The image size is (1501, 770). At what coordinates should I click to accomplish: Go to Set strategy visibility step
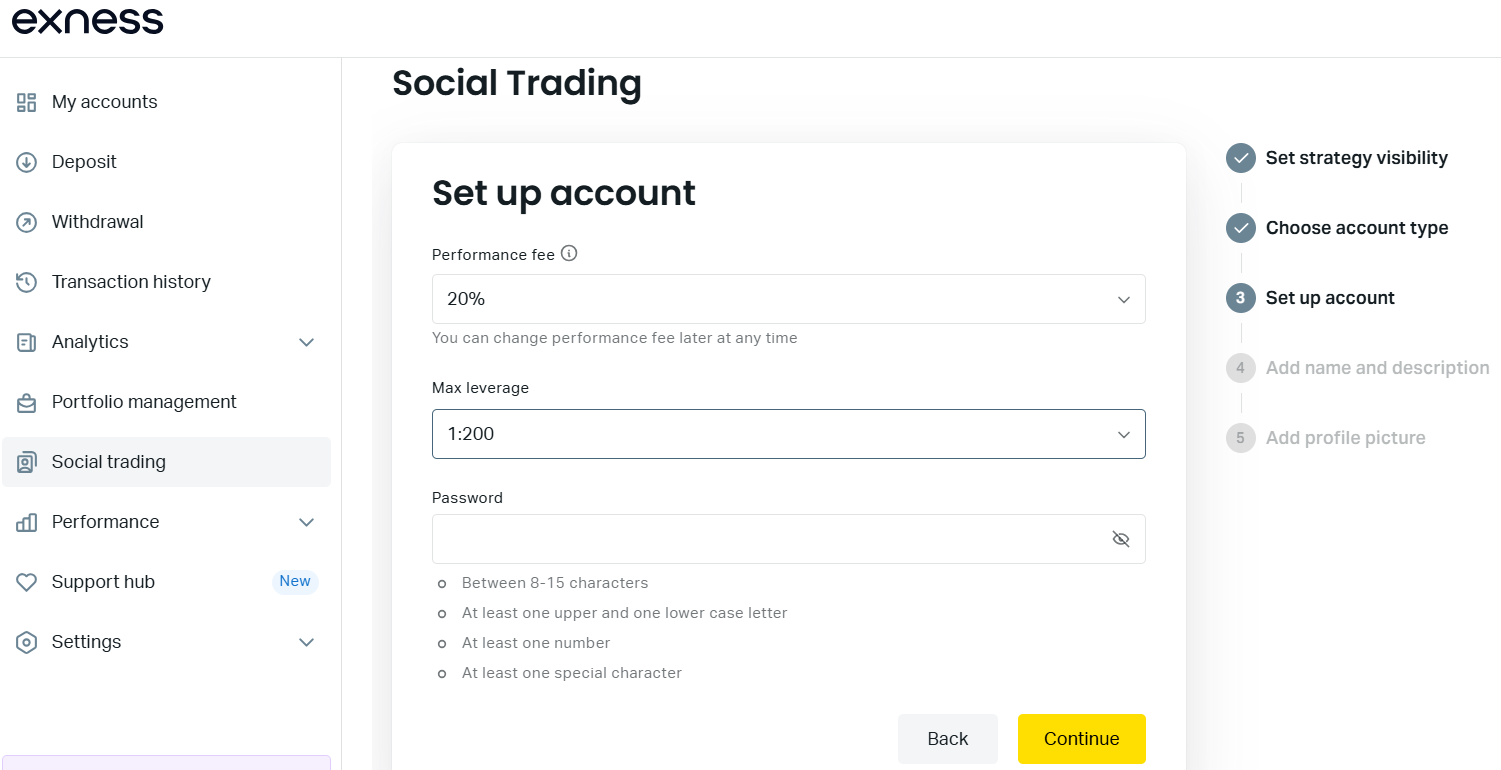(1356, 158)
